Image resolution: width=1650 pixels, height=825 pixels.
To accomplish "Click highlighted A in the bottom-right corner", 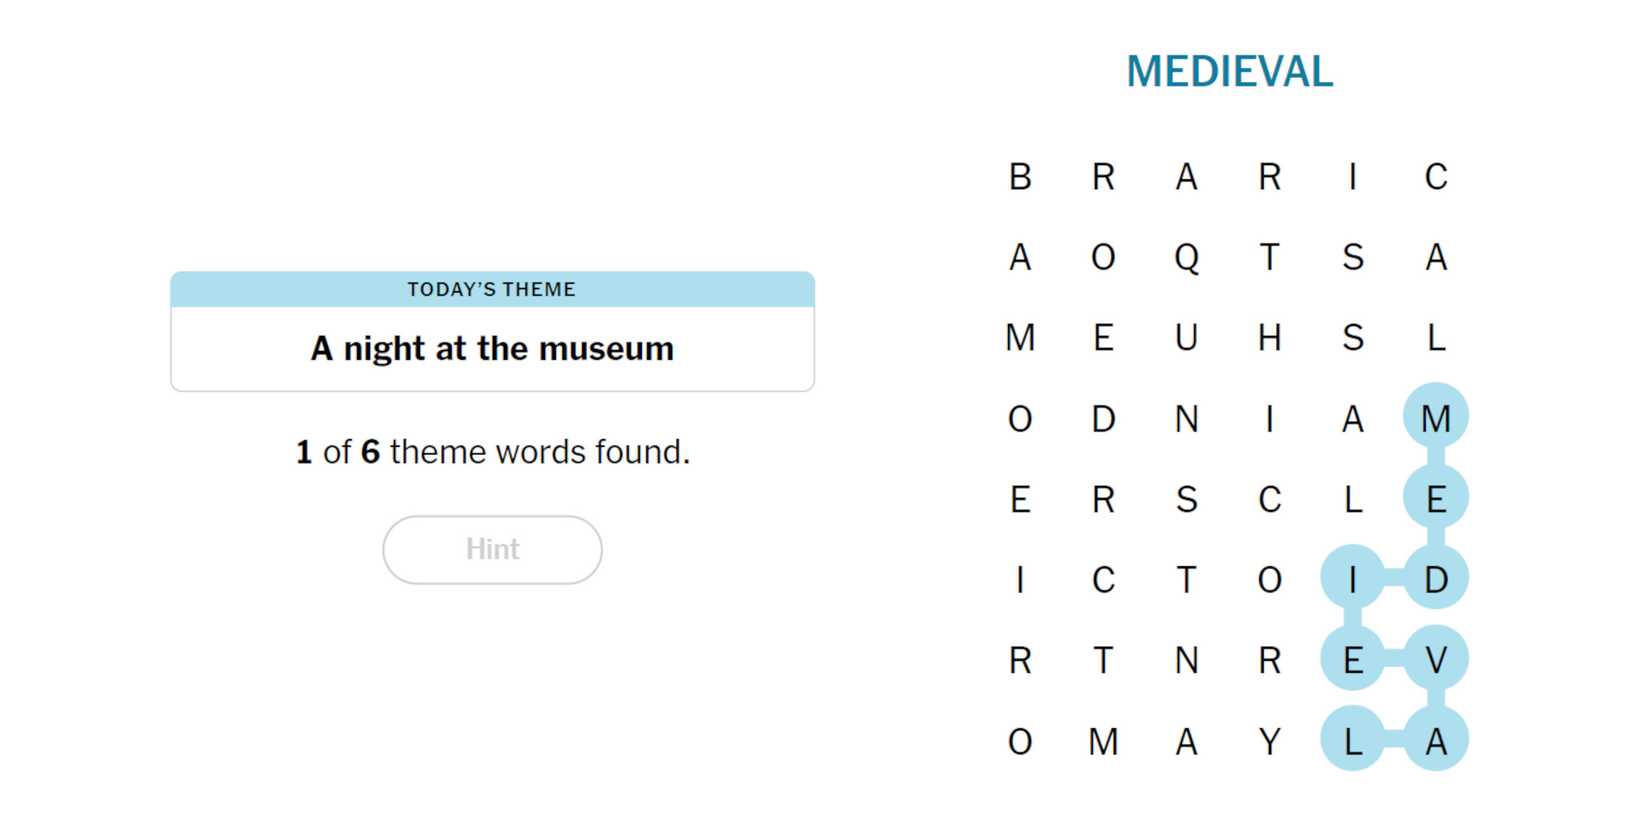I will click(1436, 742).
